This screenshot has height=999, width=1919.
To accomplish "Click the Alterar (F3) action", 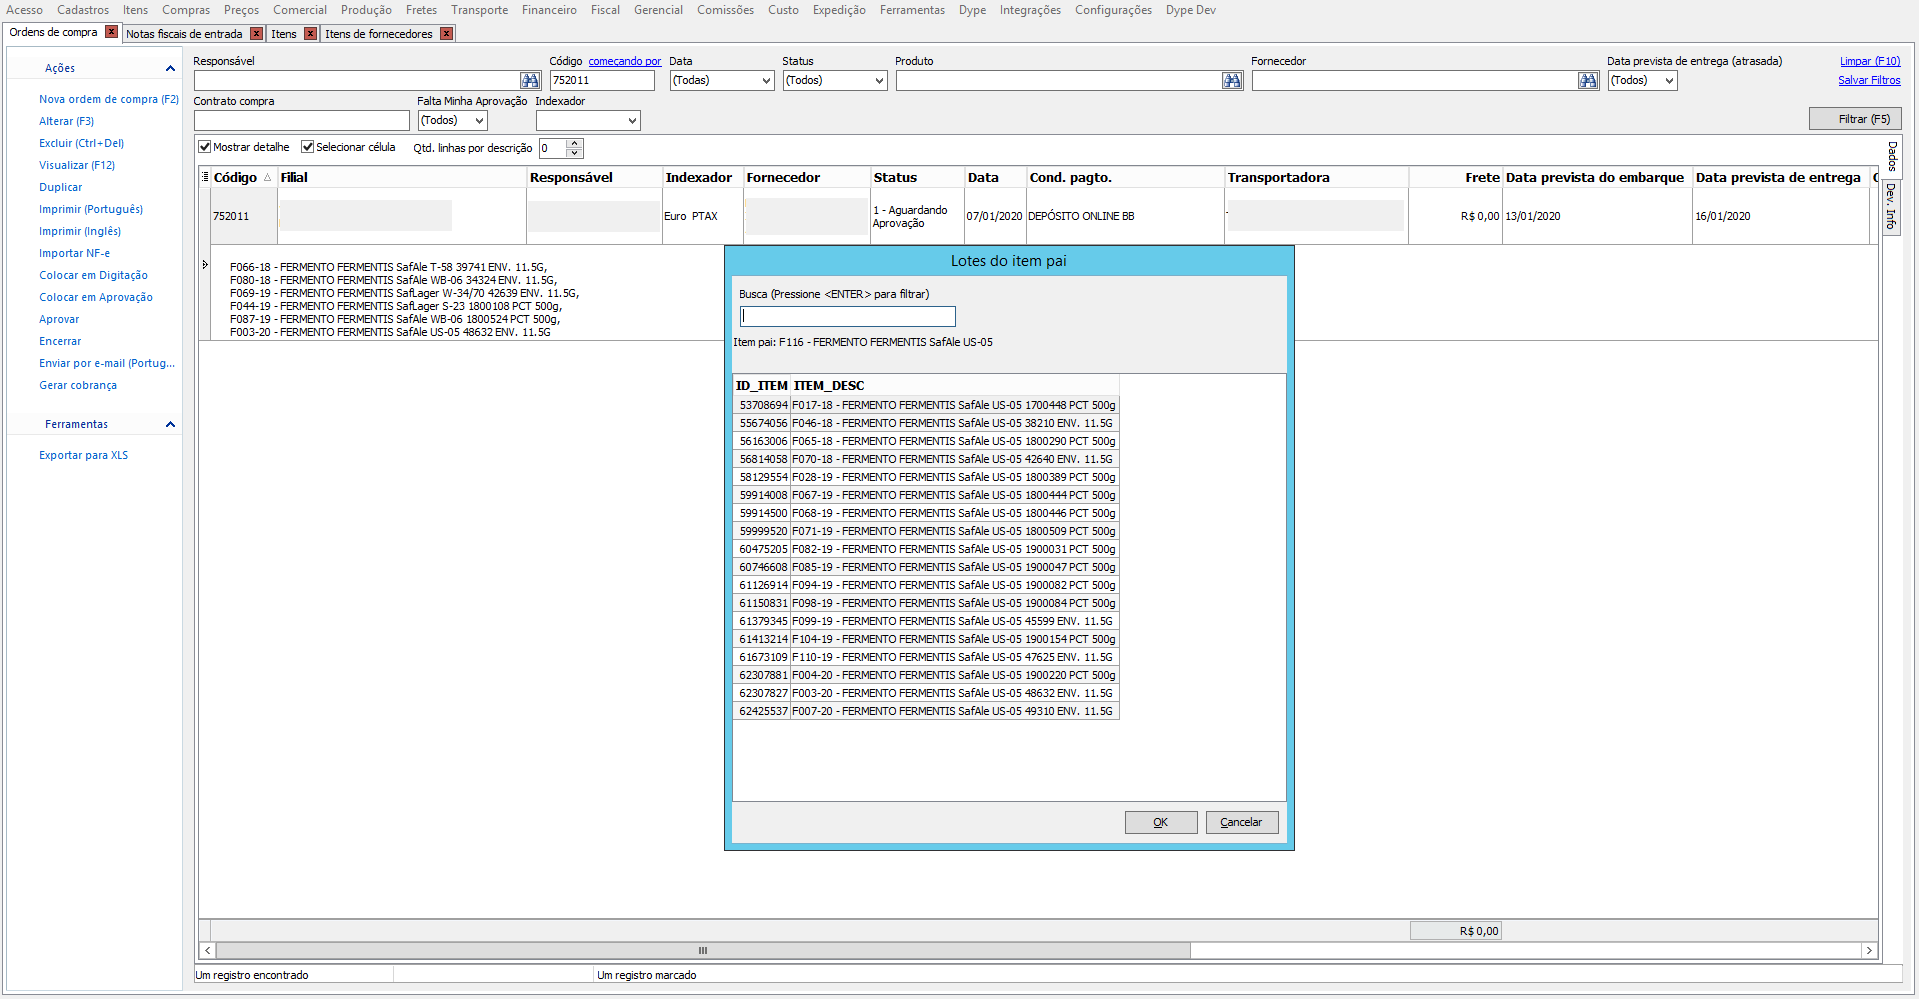I will click(x=66, y=121).
